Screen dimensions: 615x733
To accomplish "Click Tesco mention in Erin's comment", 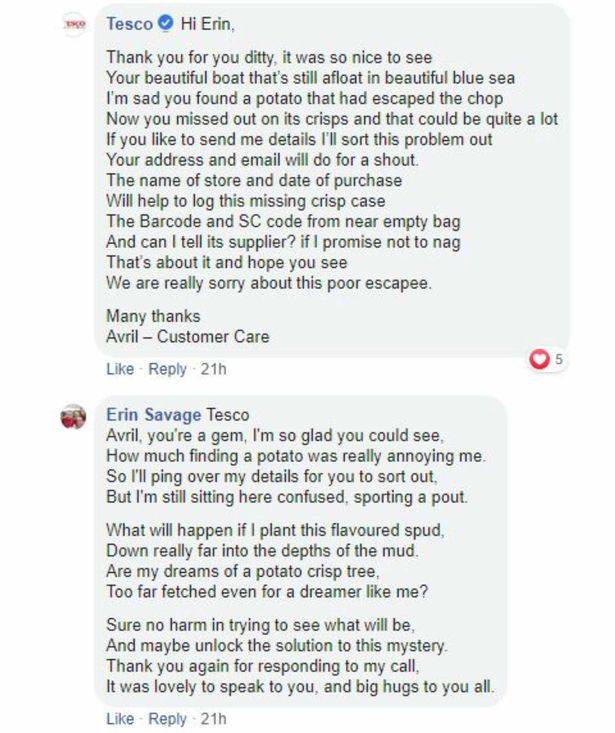I will coord(228,415).
